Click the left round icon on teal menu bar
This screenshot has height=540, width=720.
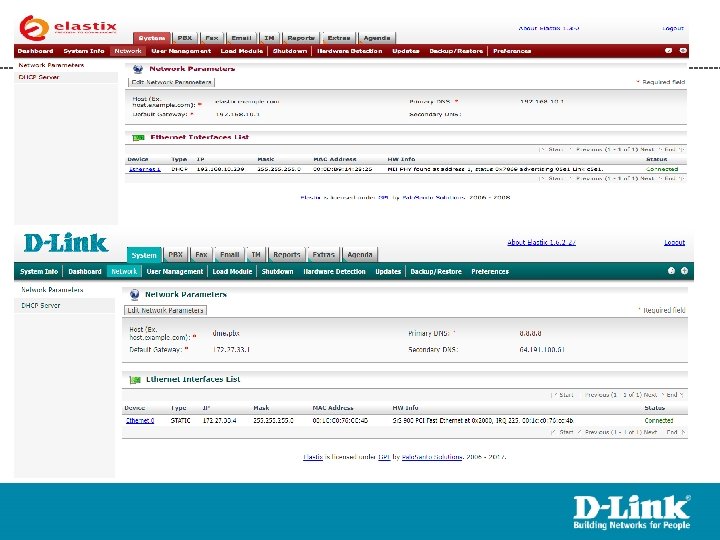click(x=671, y=271)
